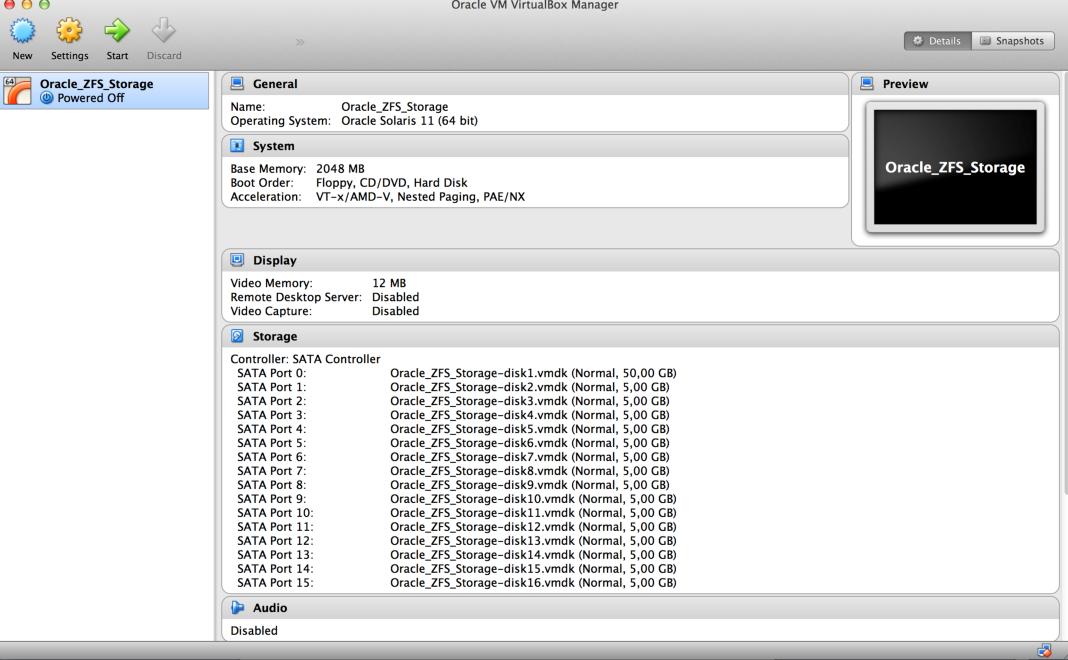Click the status bar network icon

[1044, 651]
